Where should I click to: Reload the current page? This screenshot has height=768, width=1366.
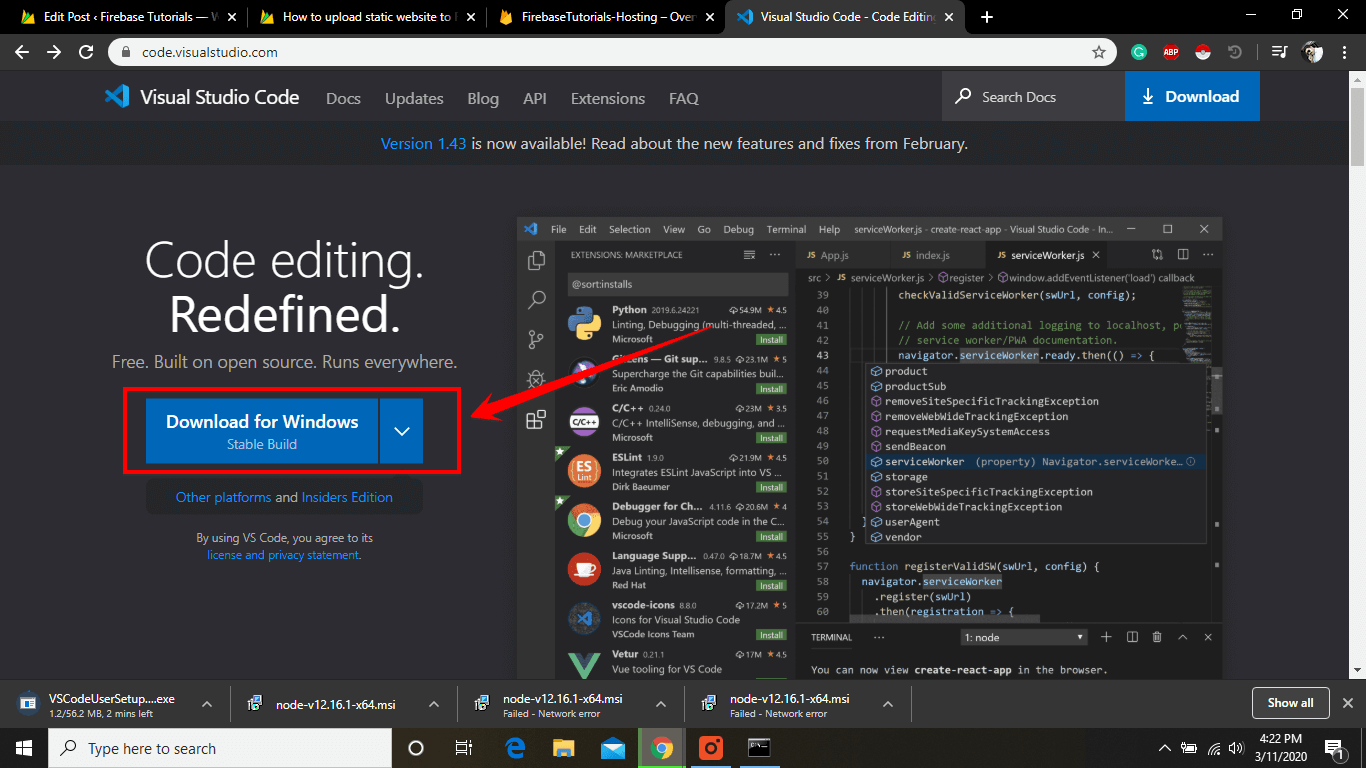(86, 52)
